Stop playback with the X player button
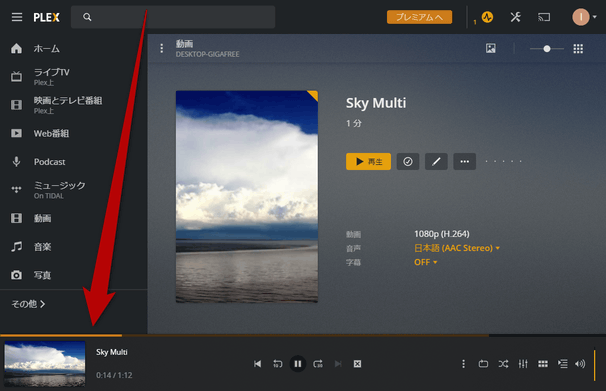 click(357, 364)
